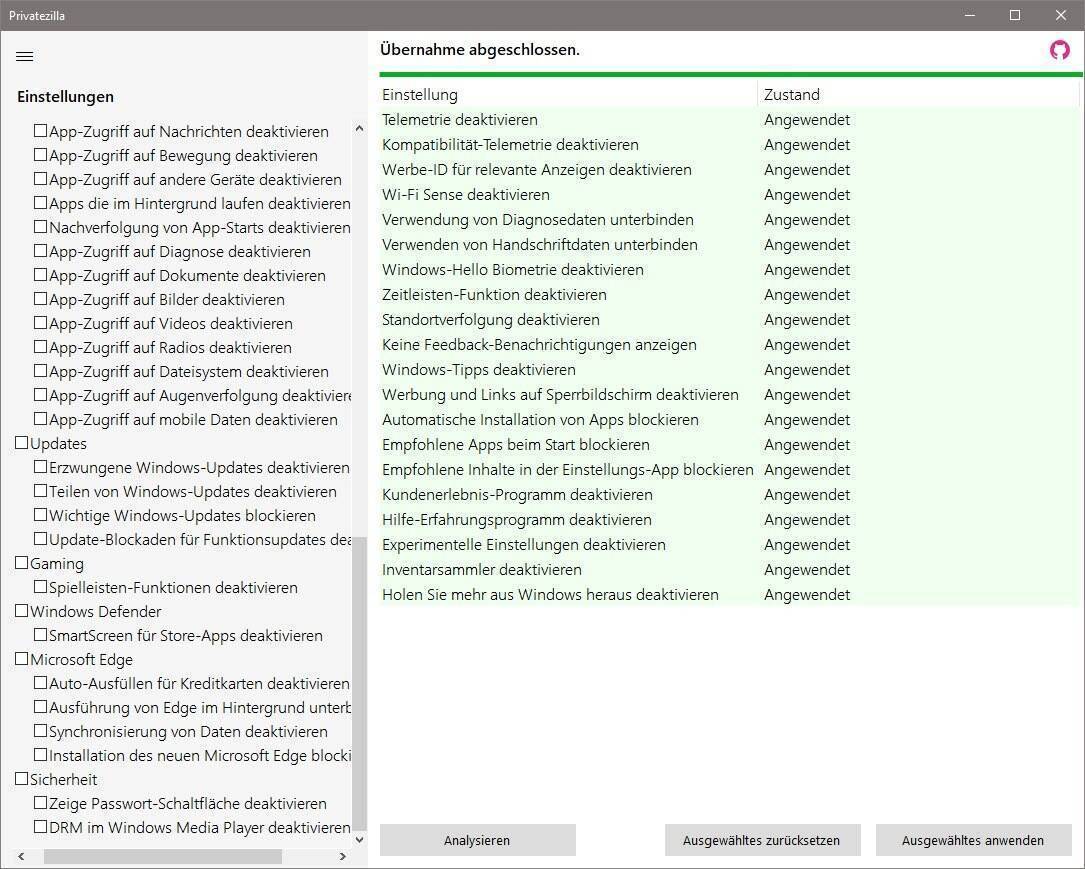Click the settings list scroll-down arrow
Viewport: 1085px width, 869px height.
pos(360,840)
